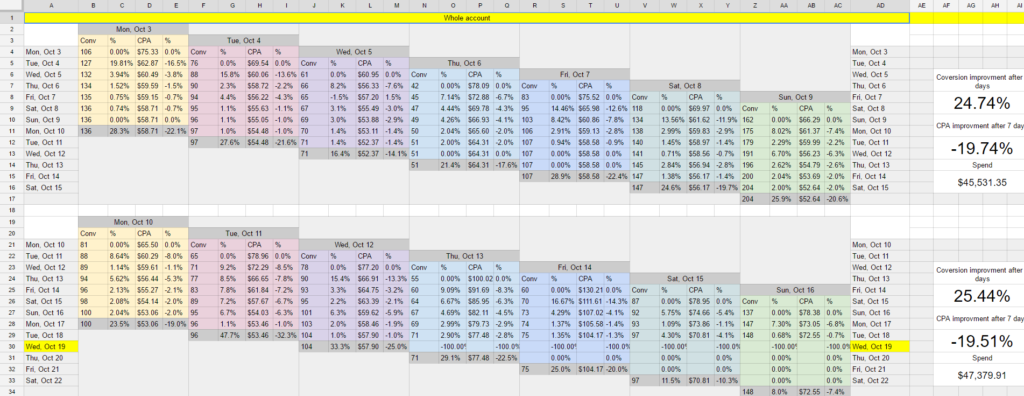Select the $60.95 CPA cell

(369, 74)
